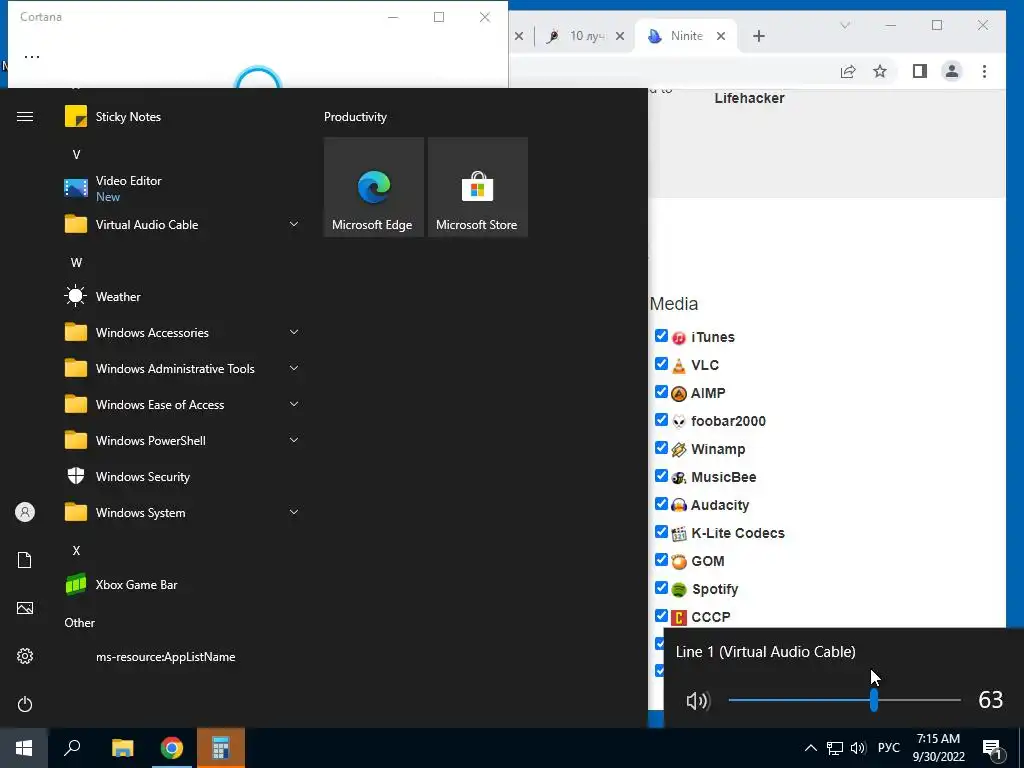Open Pictures icon in Start sidebar

point(25,608)
